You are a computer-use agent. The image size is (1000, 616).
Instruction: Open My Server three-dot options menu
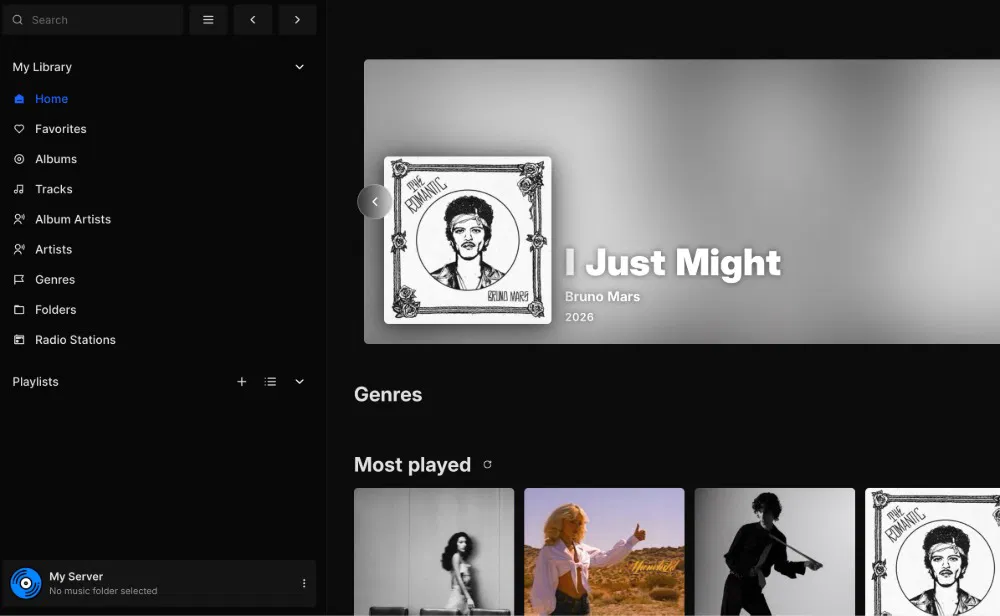[304, 583]
